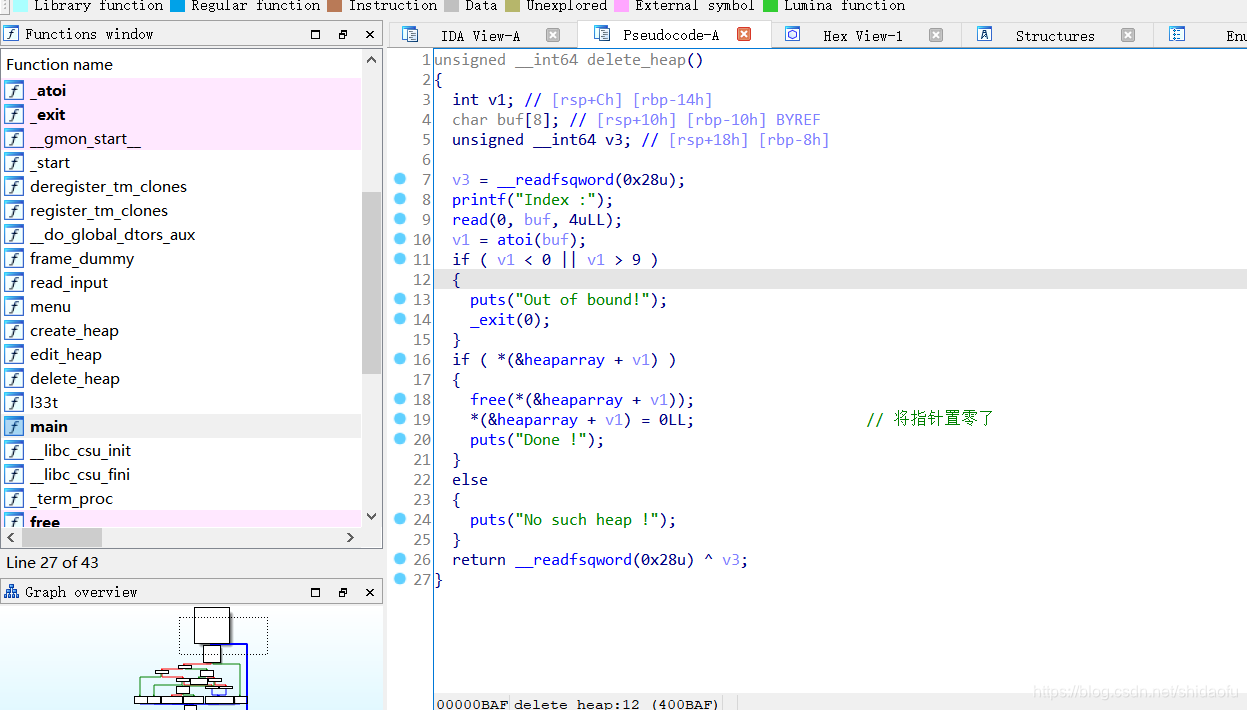This screenshot has width=1247, height=710.
Task: Click the heaparray identifier on line 18
Action: (582, 400)
